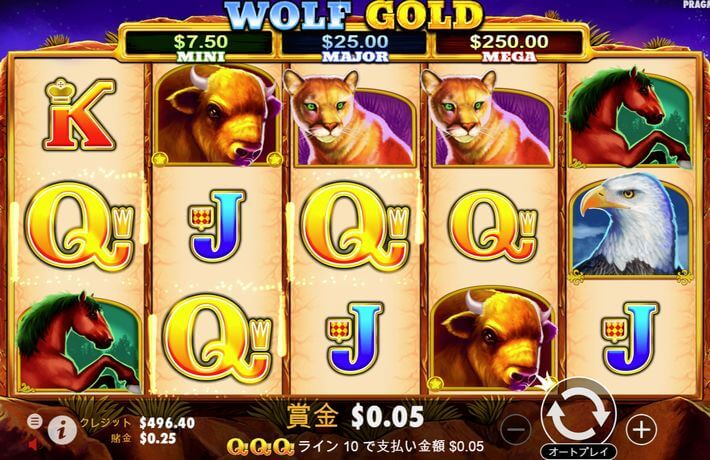
Task: Open the hamburger menu icon
Action: [x=34, y=422]
